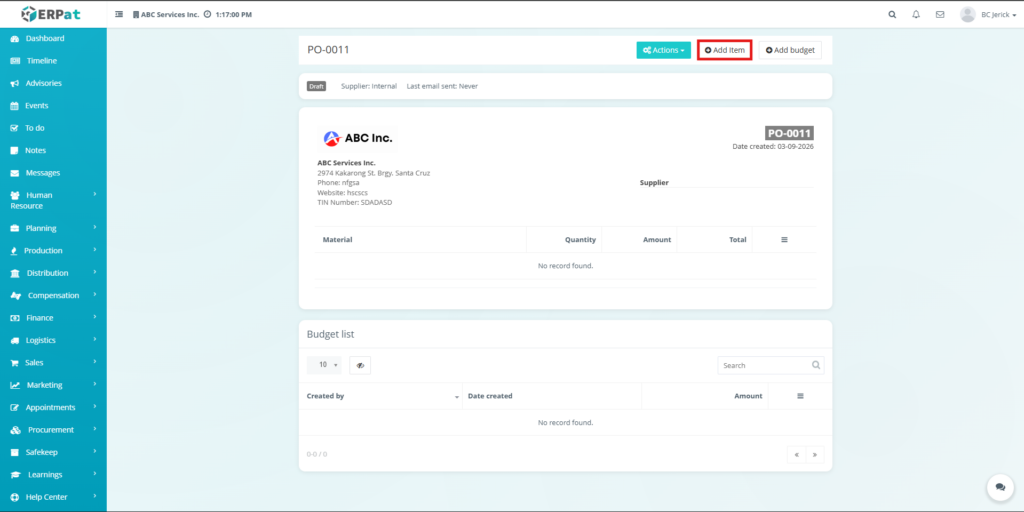Toggle sidebar with the hamburger menu icon

point(120,15)
